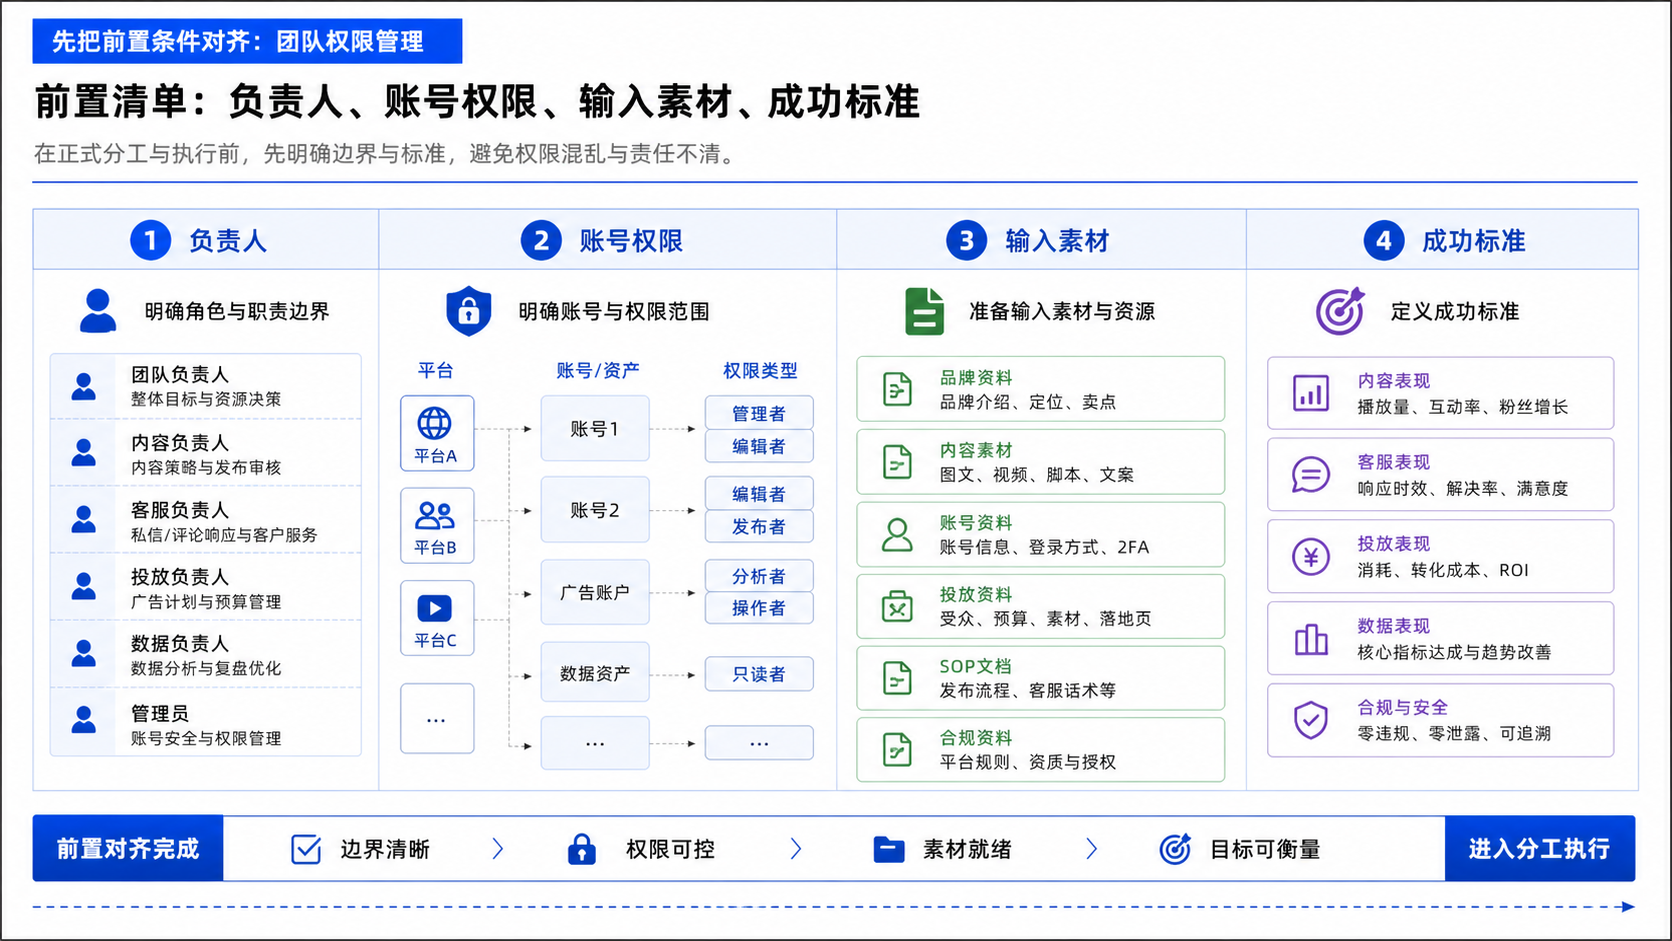Click the large person icon next to 明确角色与职责边界
This screenshot has height=941, width=1672.
click(98, 311)
